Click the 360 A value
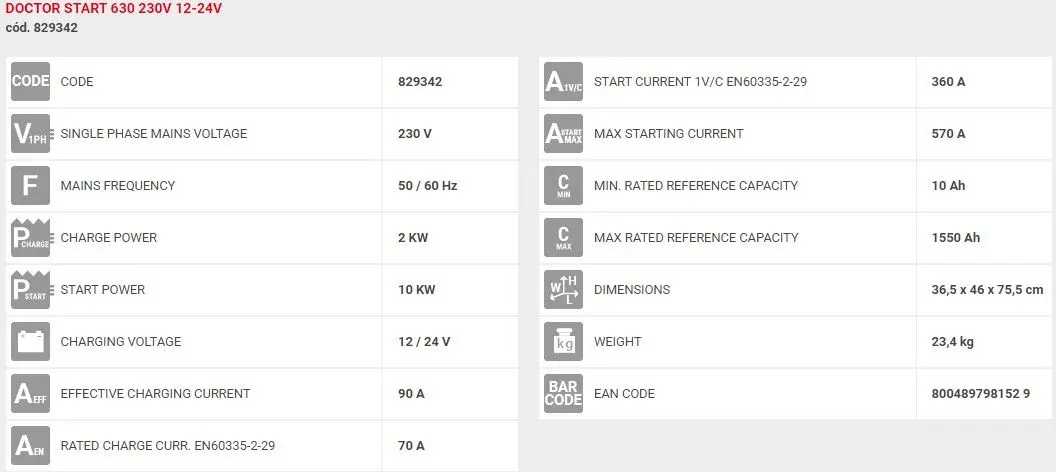The width and height of the screenshot is (1056, 472). coord(948,81)
